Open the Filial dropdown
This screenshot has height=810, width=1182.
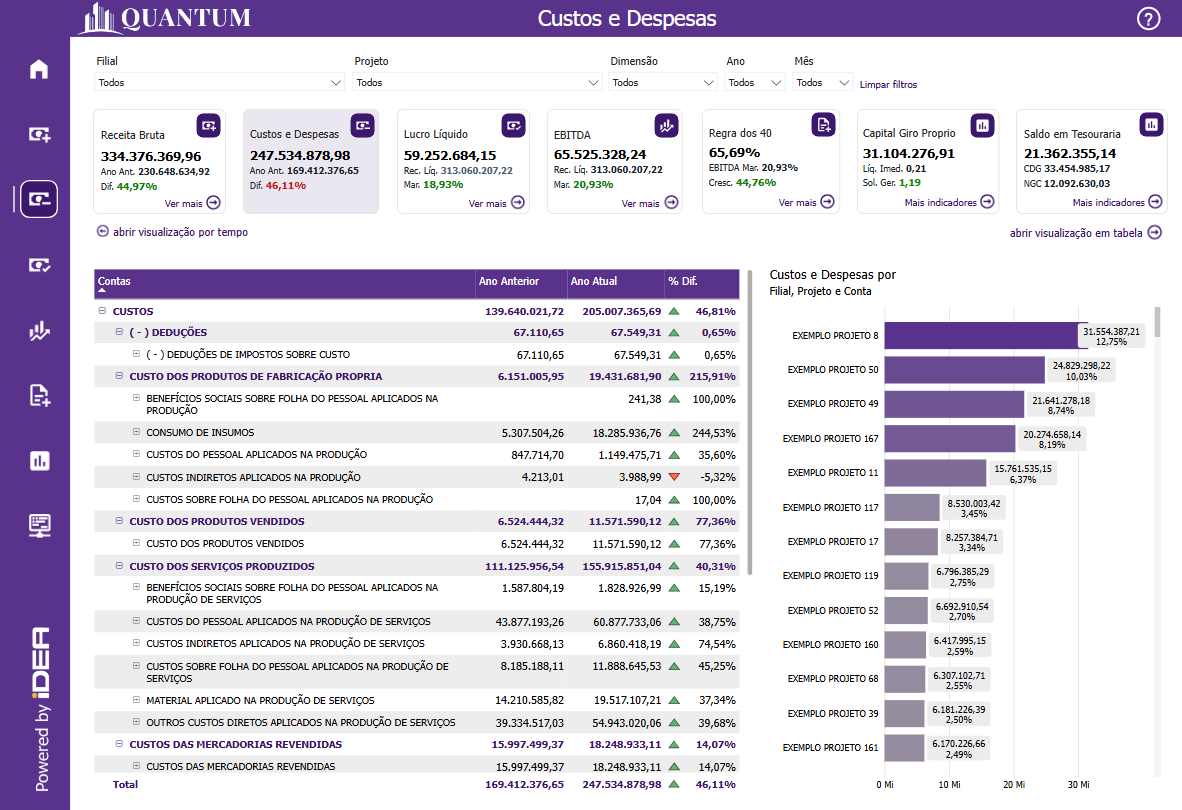(x=220, y=83)
